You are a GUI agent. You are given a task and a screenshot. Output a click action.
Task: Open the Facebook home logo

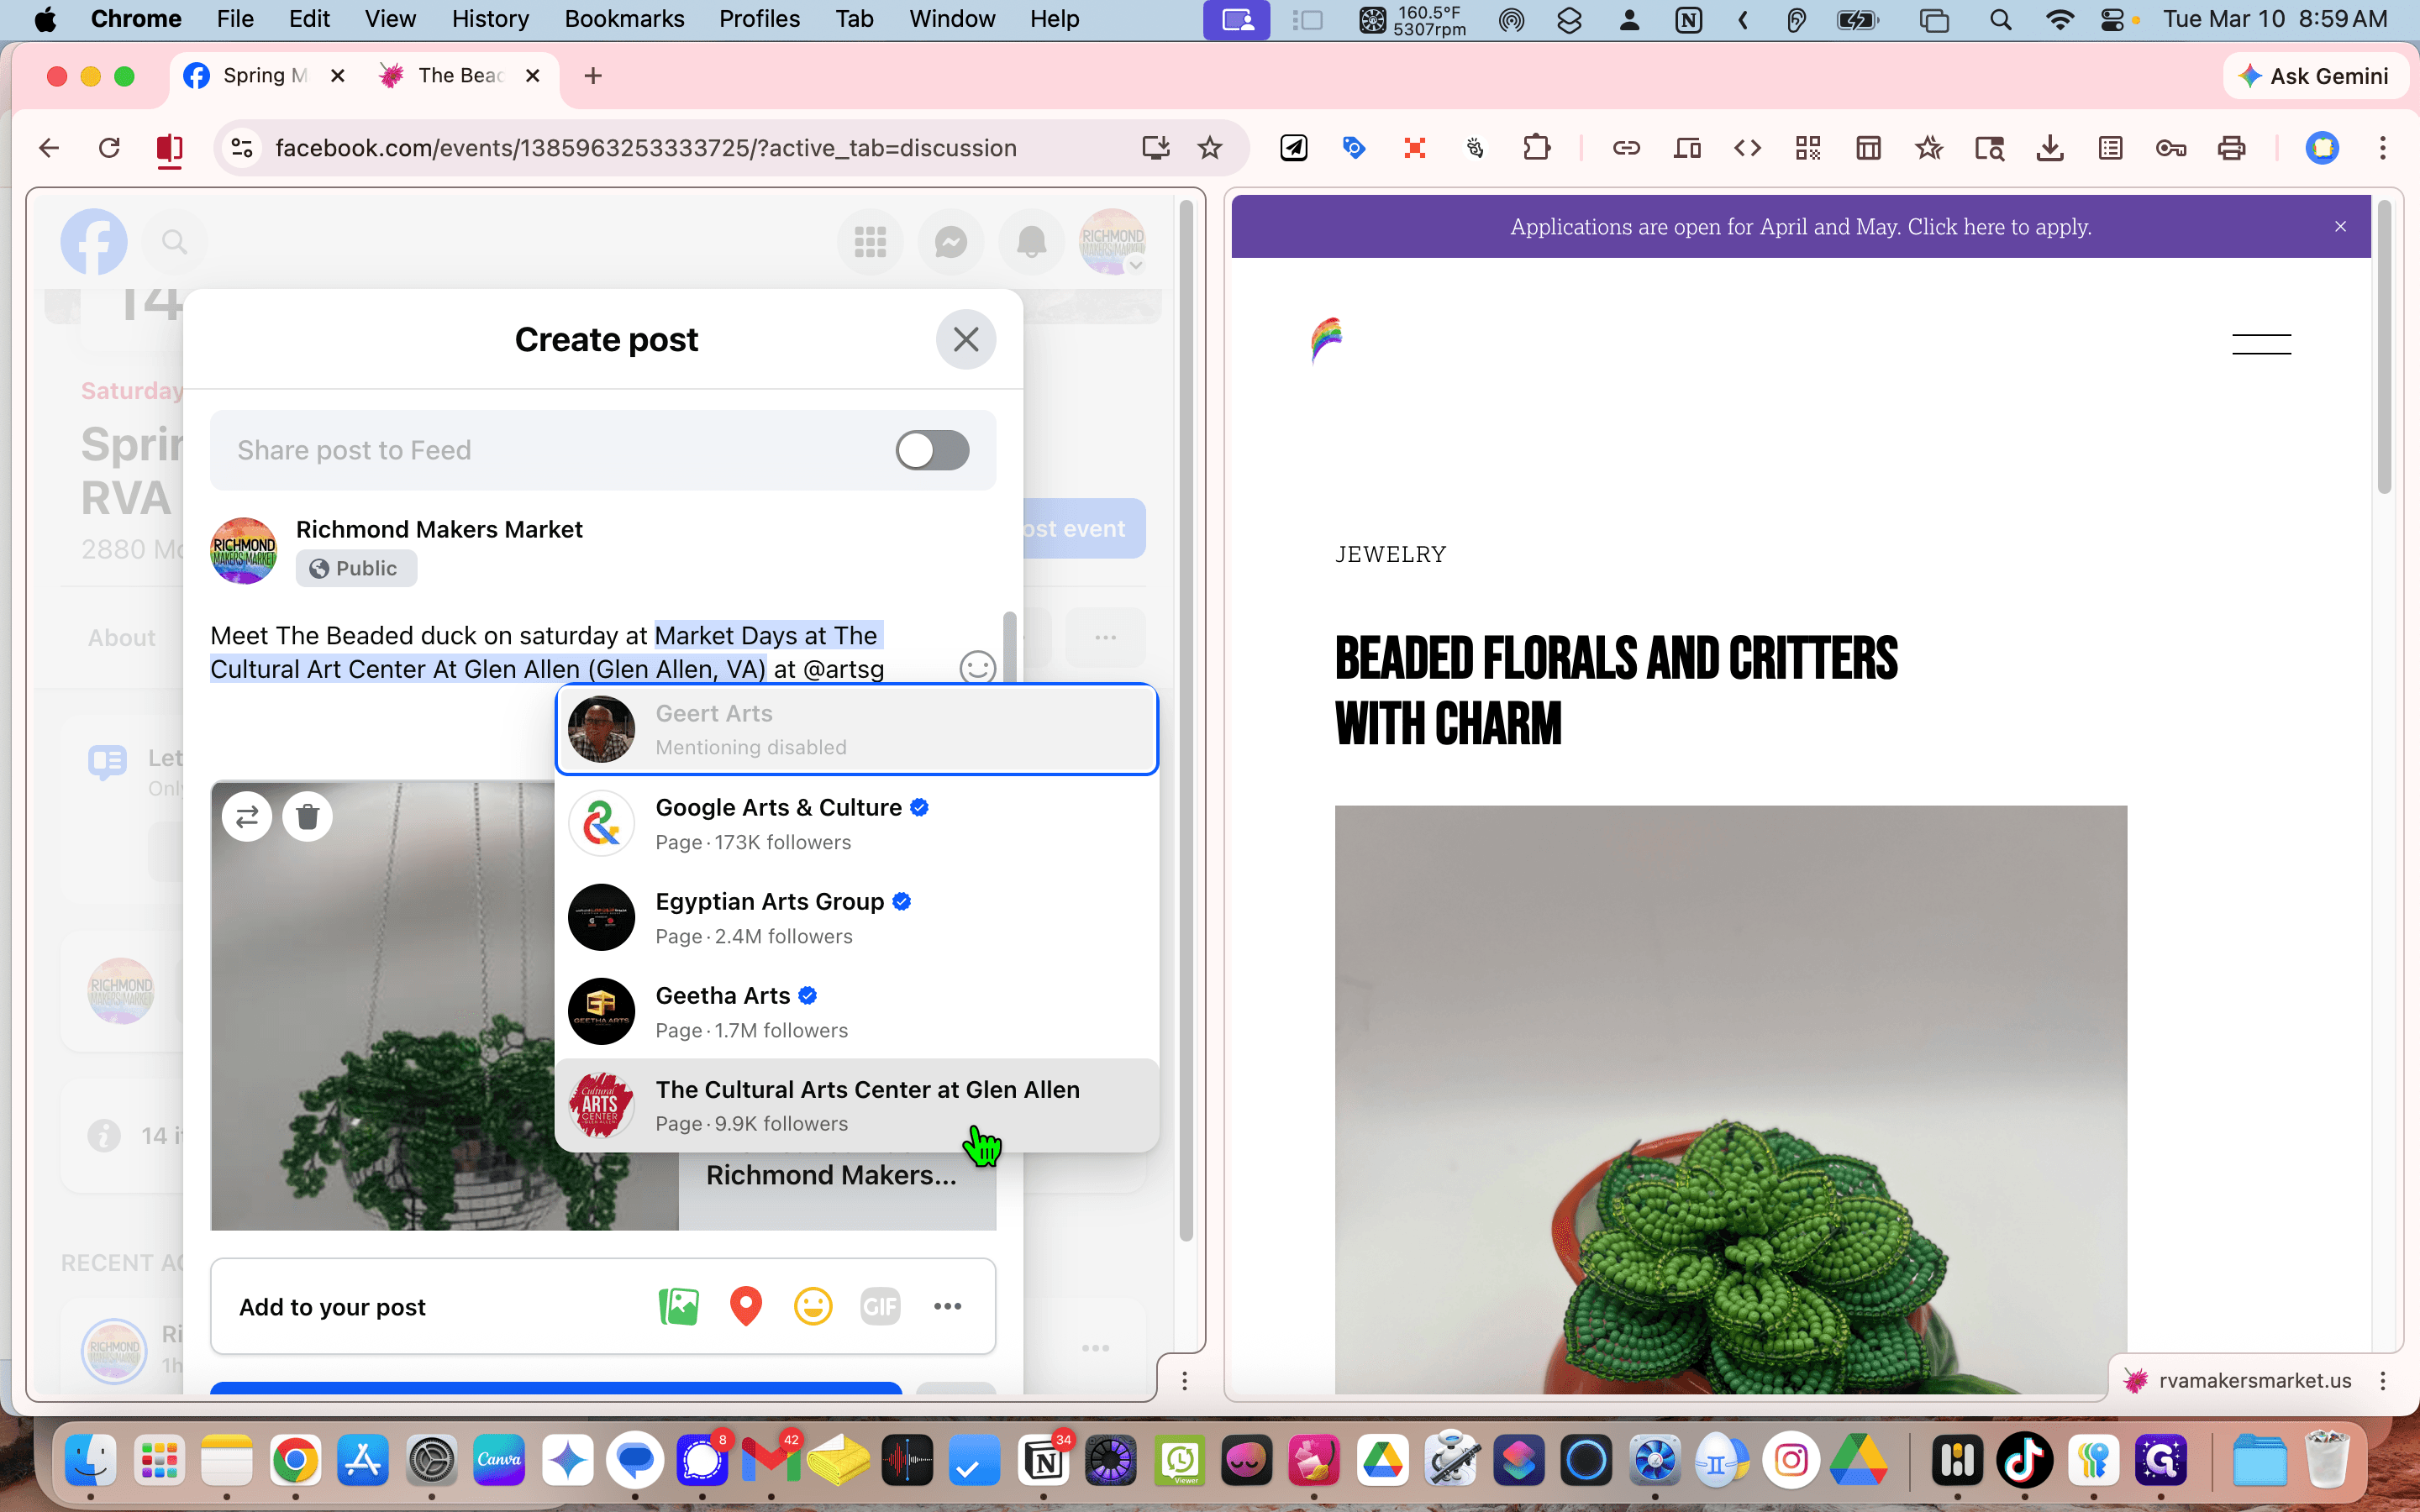point(94,241)
